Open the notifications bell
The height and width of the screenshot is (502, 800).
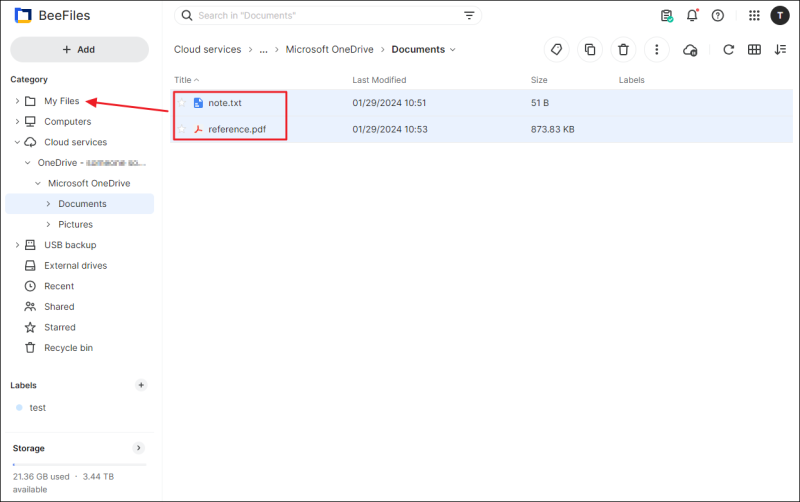[692, 16]
